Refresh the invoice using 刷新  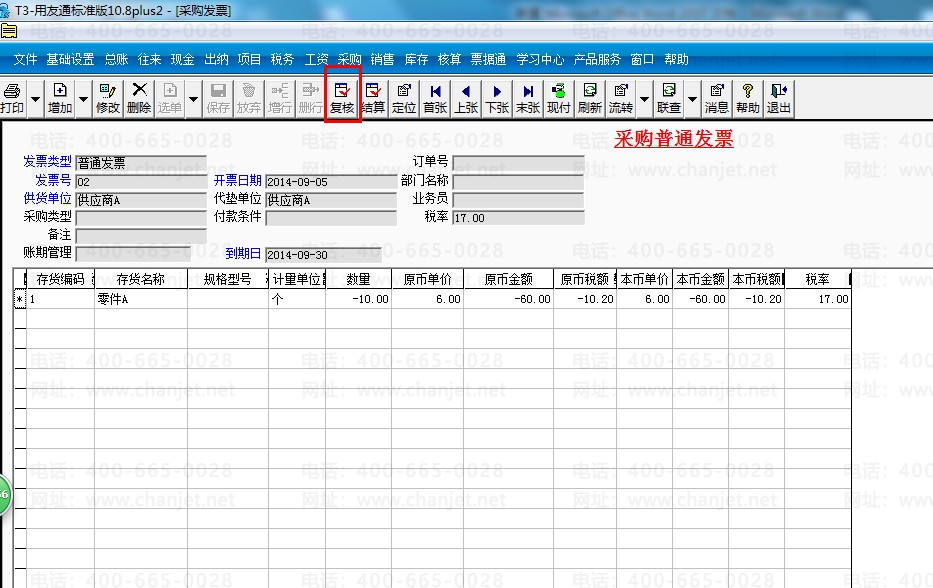point(589,98)
